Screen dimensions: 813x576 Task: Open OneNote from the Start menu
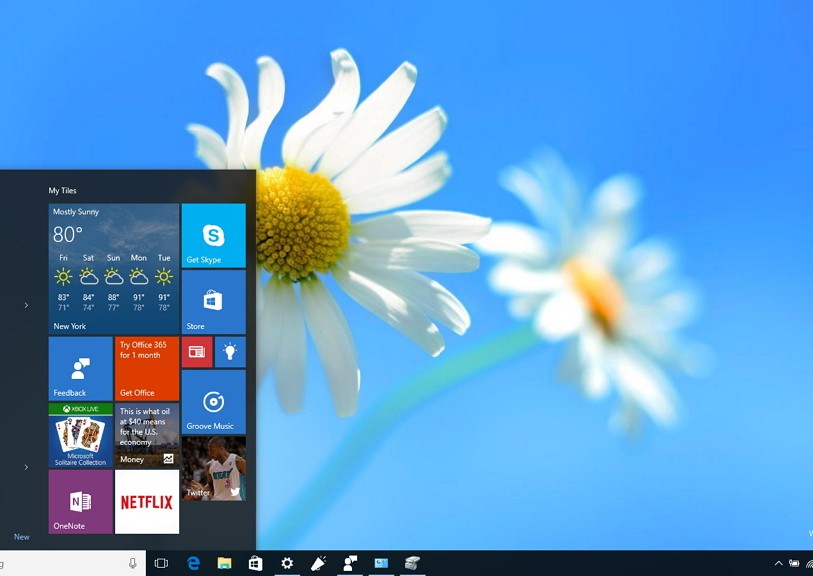(79, 501)
